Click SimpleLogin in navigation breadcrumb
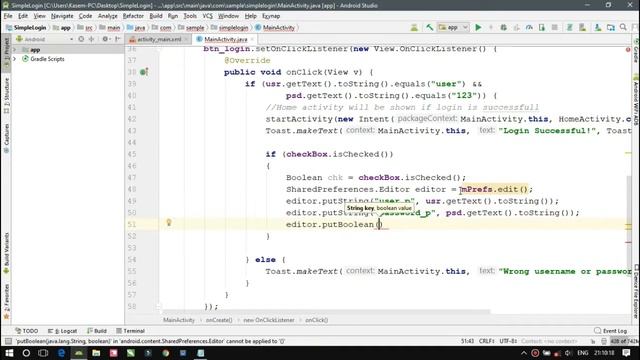This screenshot has height=360, width=640. click(27, 27)
